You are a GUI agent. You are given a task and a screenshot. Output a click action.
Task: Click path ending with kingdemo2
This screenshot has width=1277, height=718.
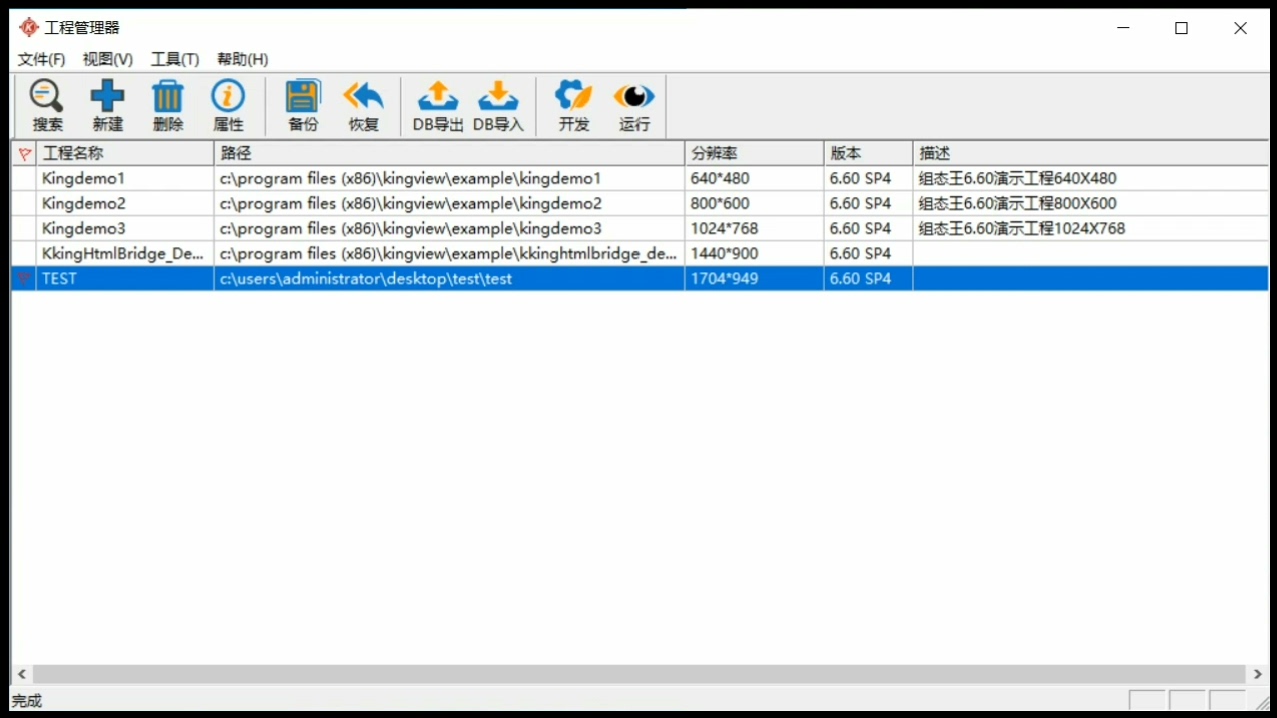410,204
